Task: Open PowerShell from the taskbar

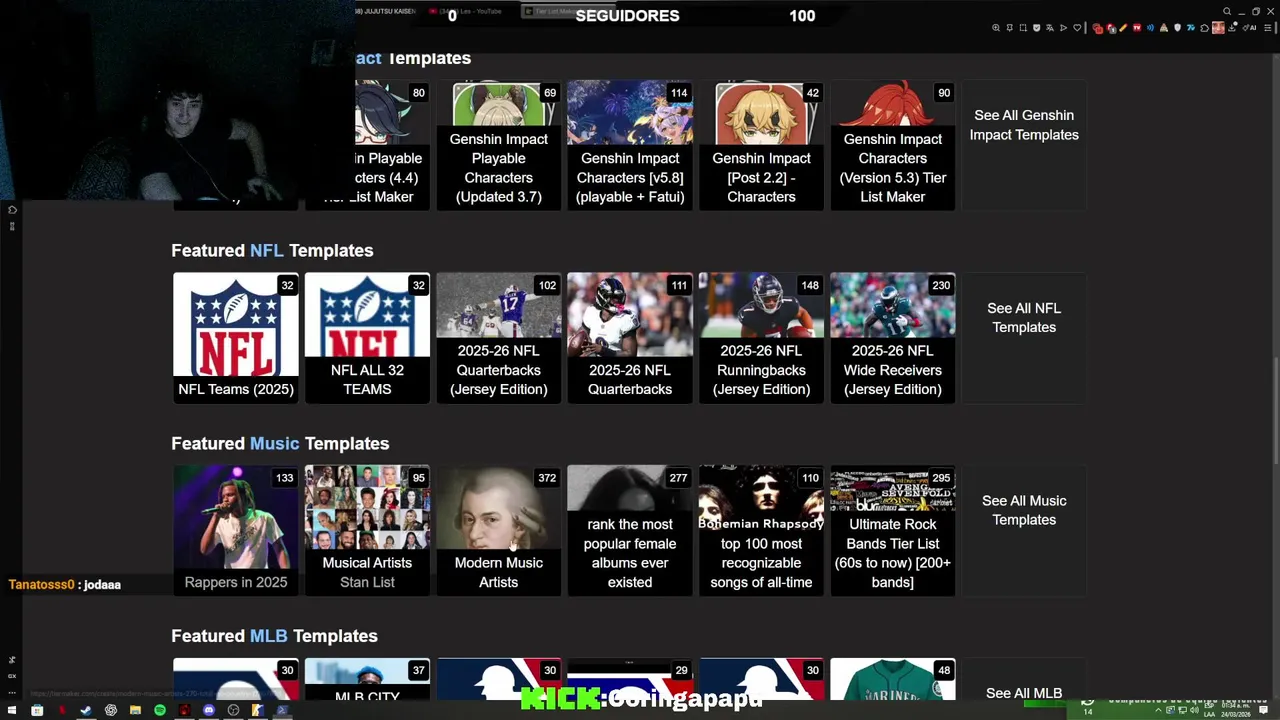Action: 282,710
